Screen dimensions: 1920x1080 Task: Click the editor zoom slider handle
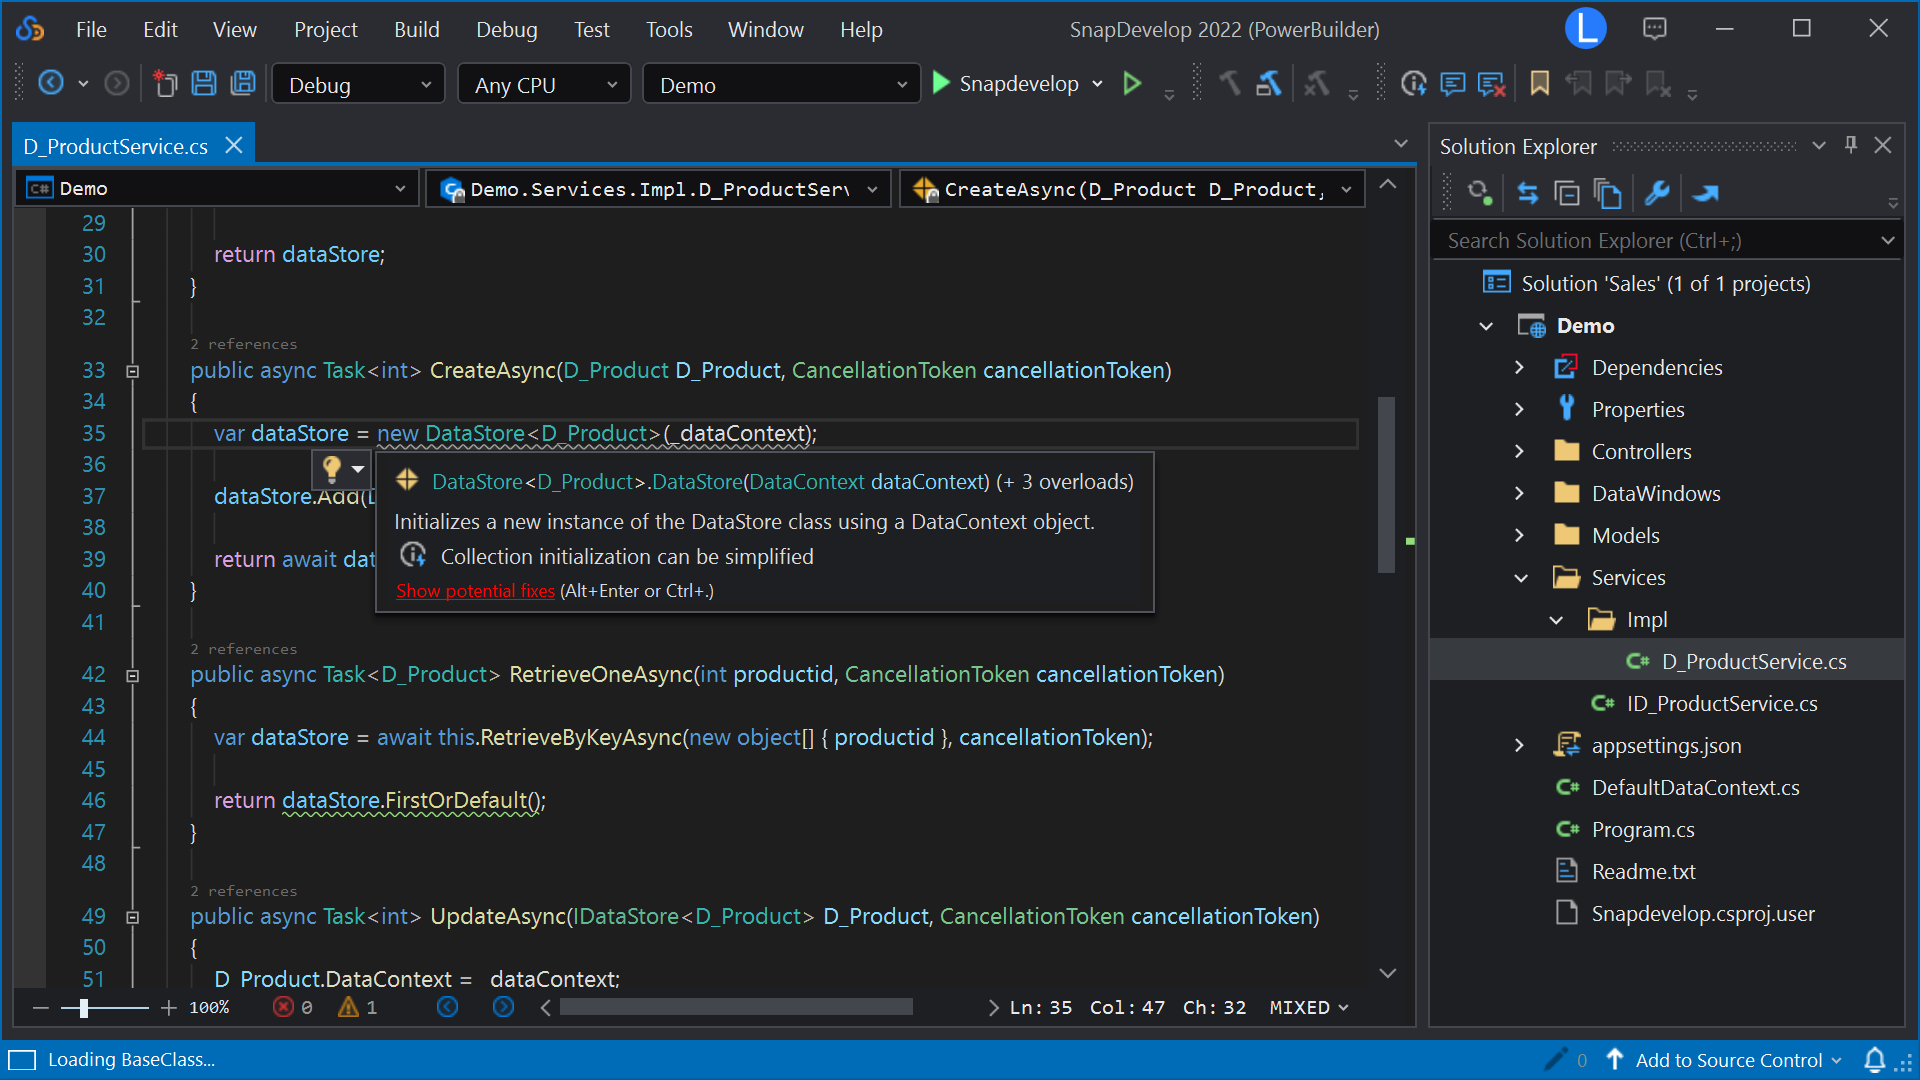pos(84,1008)
